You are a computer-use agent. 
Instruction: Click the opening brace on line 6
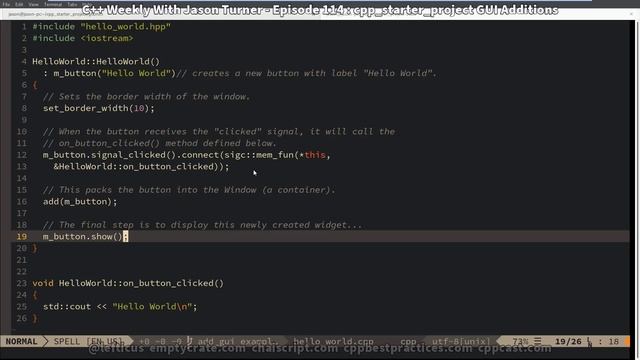click(x=35, y=85)
